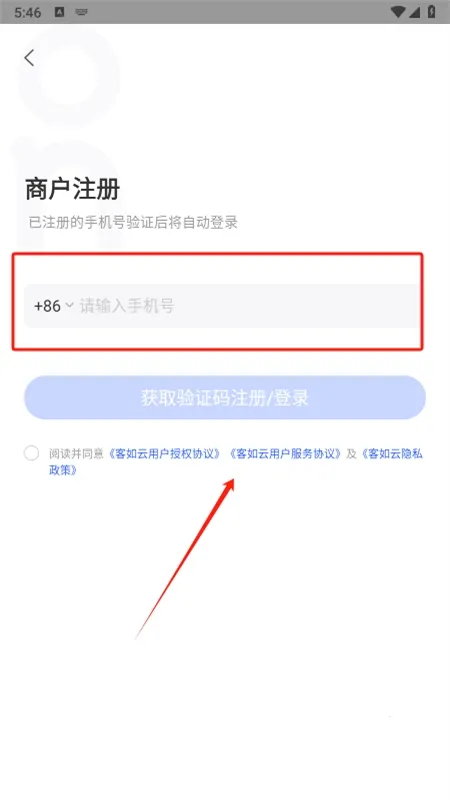Go back using the top-left arrow
The width and height of the screenshot is (450, 800).
pyautogui.click(x=29, y=58)
